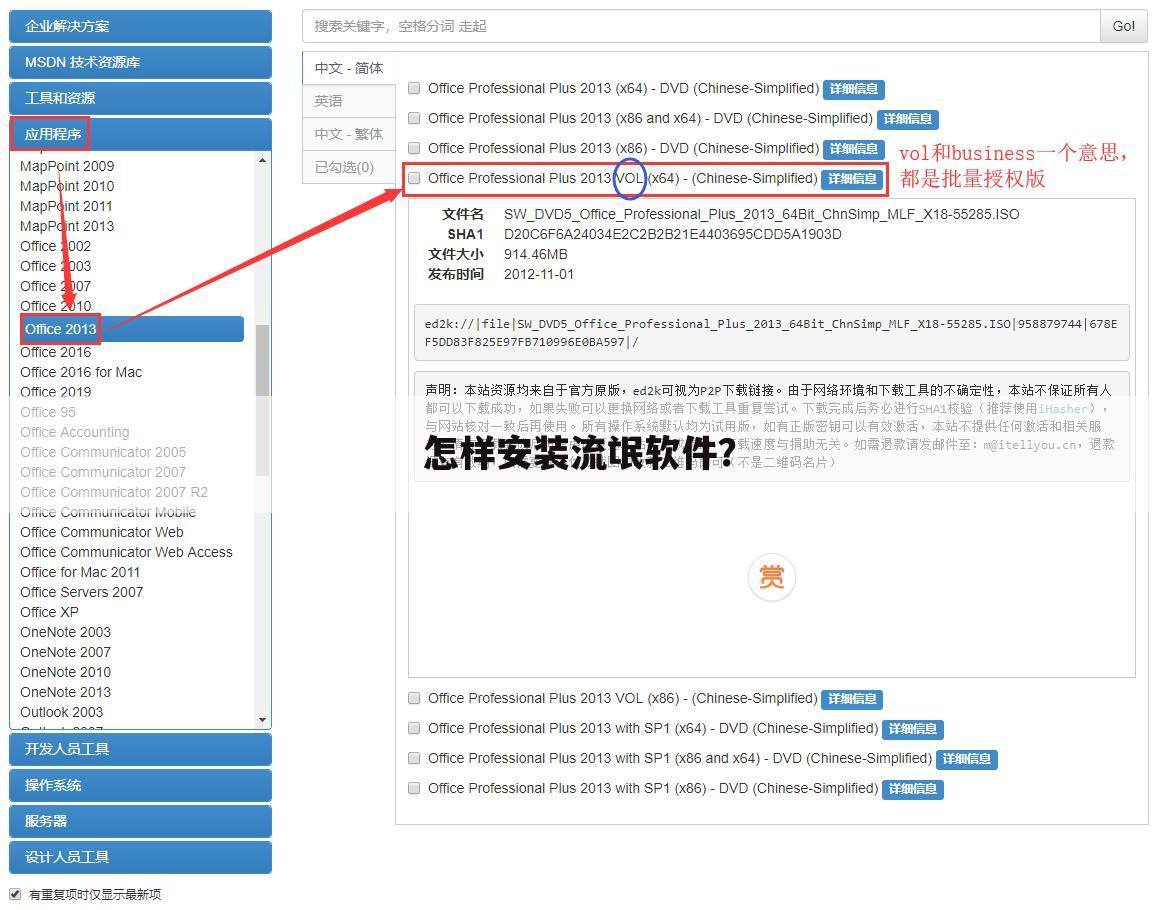Select Office 95 in the list

48,412
